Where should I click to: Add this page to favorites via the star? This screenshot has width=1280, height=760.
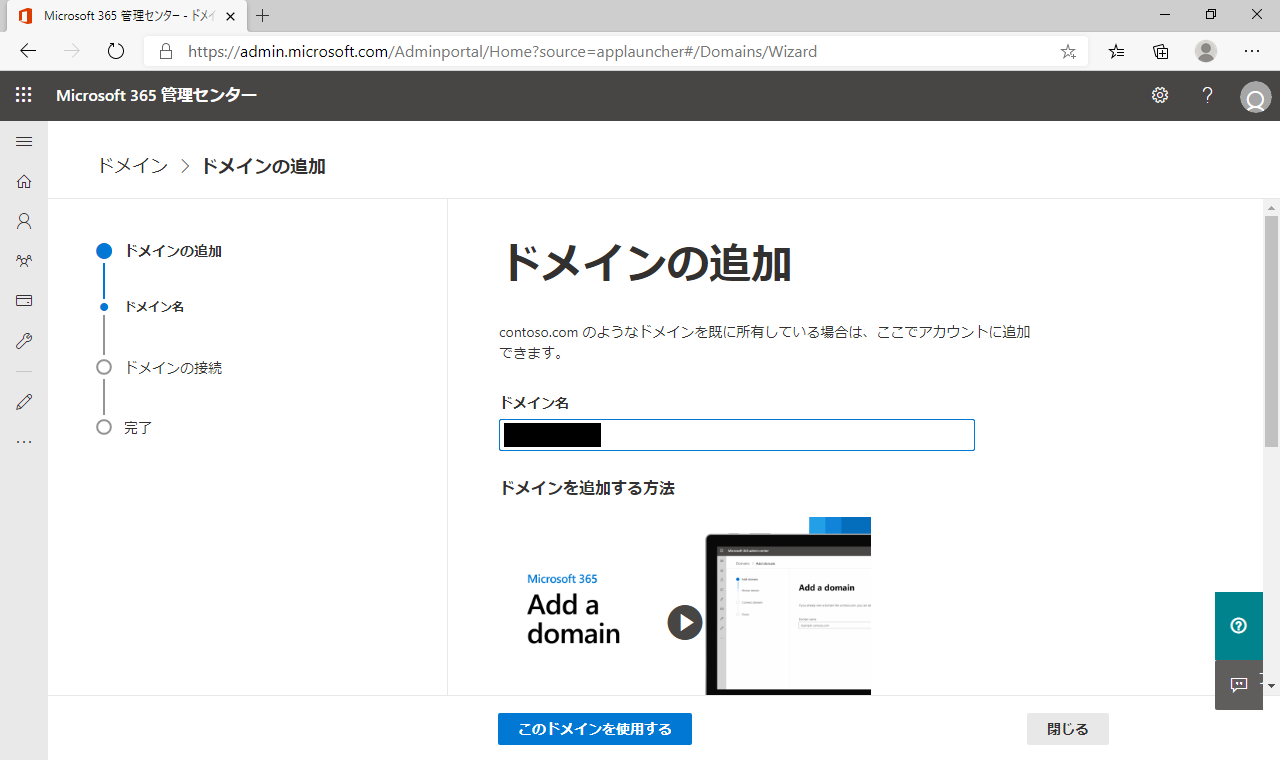click(x=1068, y=51)
